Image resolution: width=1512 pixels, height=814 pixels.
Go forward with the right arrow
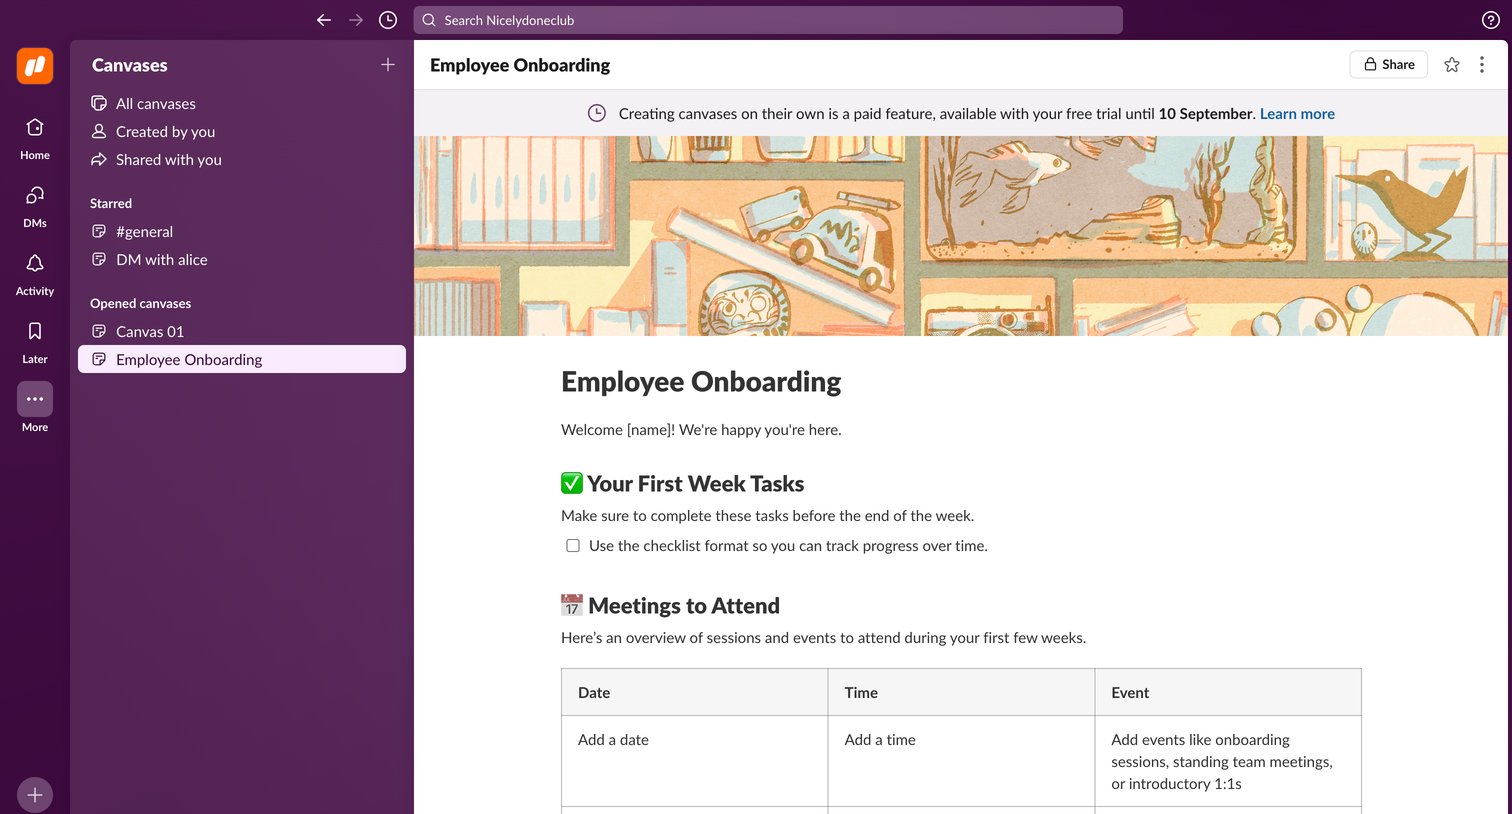click(356, 20)
